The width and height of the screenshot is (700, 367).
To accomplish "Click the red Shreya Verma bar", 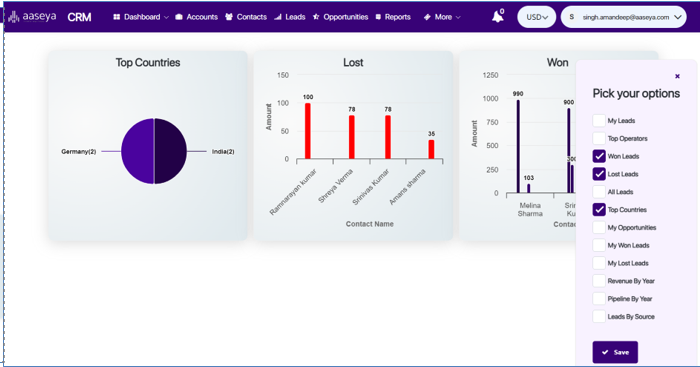I will [352, 137].
